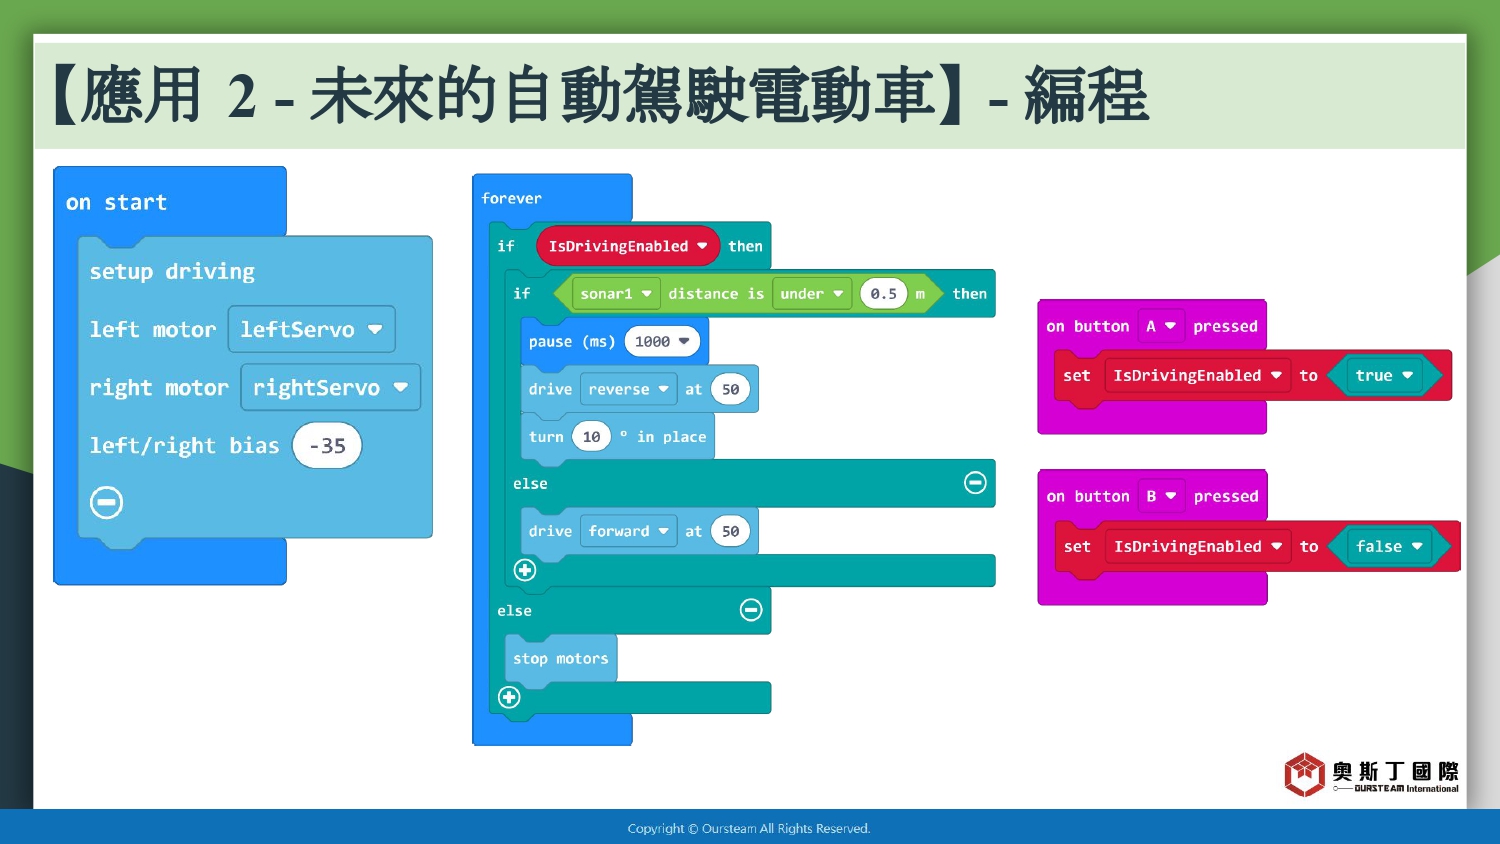The height and width of the screenshot is (844, 1500).
Task: Click the drive forward speed value 50
Action: click(731, 531)
